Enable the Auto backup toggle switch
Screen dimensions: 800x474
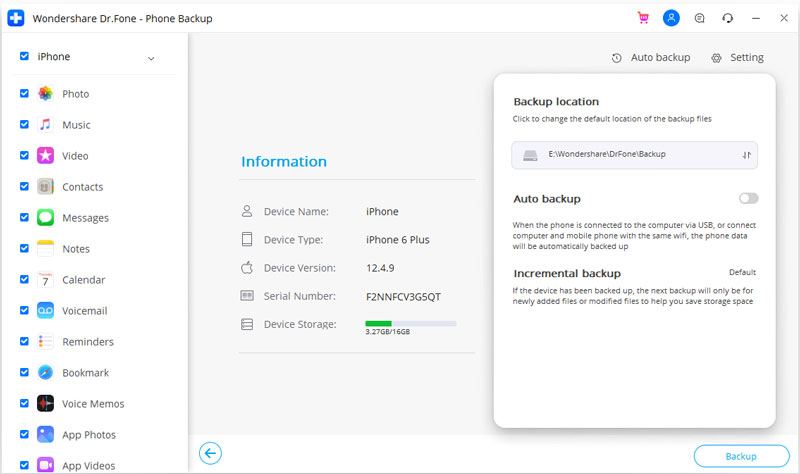[748, 198]
